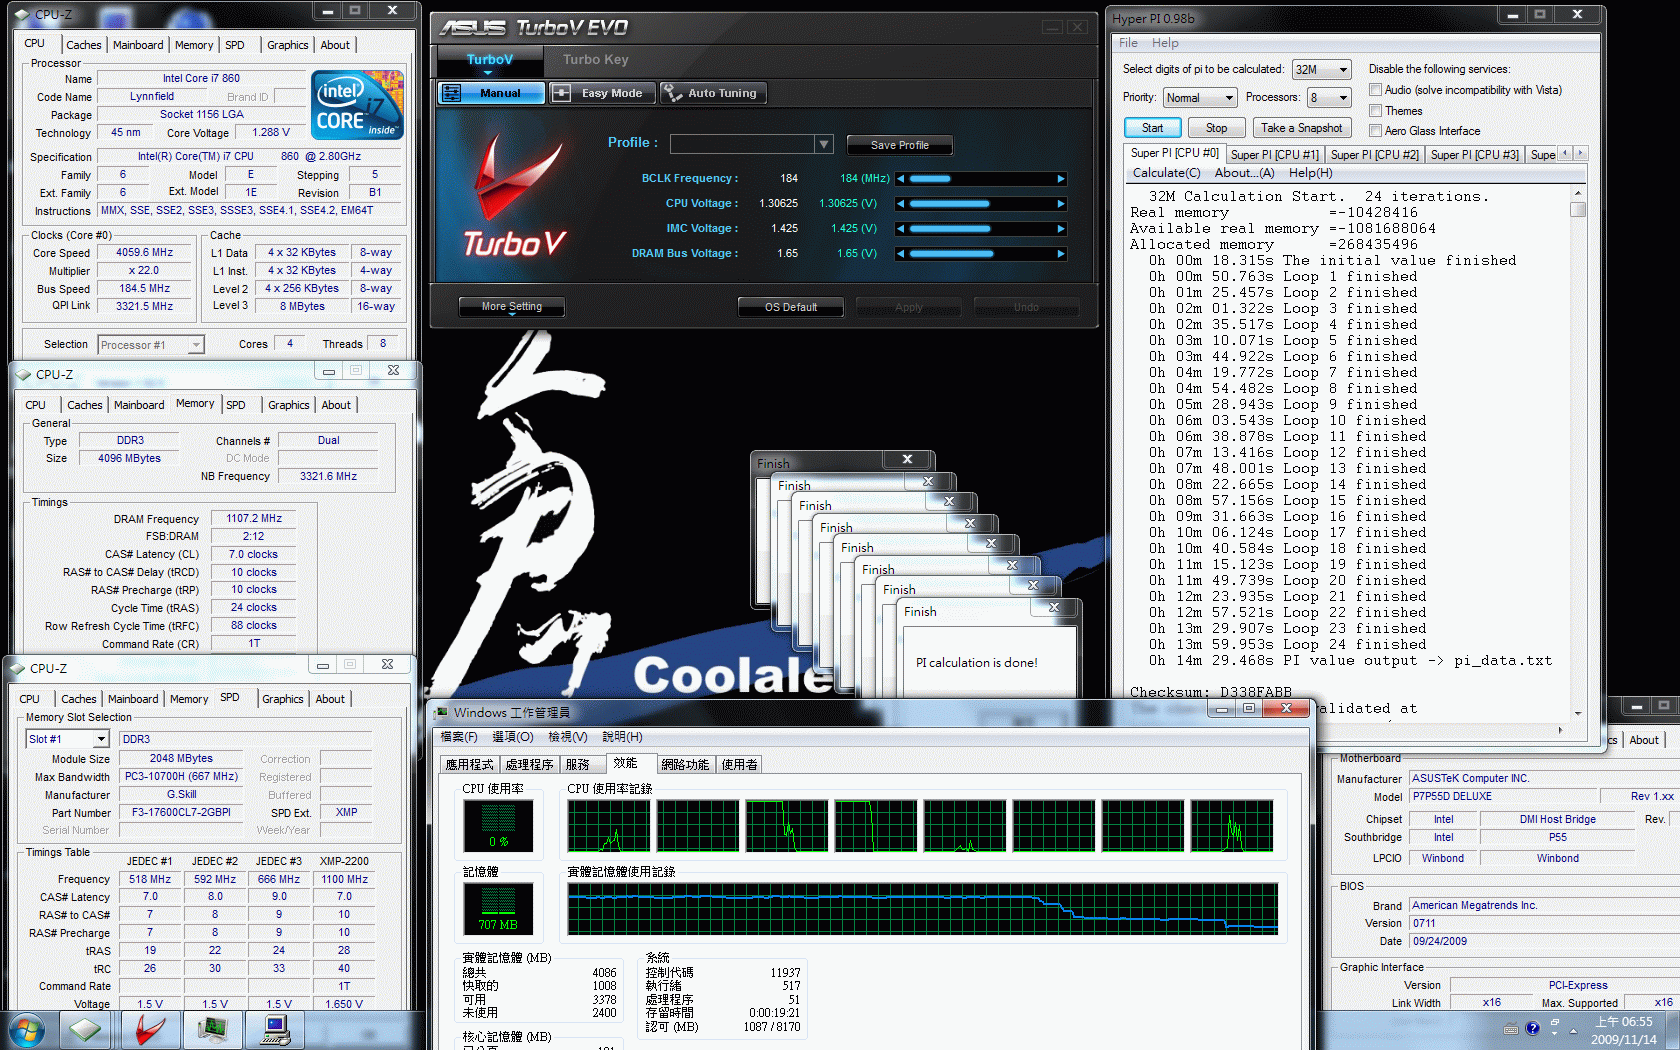Decrease IMC Voltage with left arrow
The width and height of the screenshot is (1680, 1050).
[901, 229]
